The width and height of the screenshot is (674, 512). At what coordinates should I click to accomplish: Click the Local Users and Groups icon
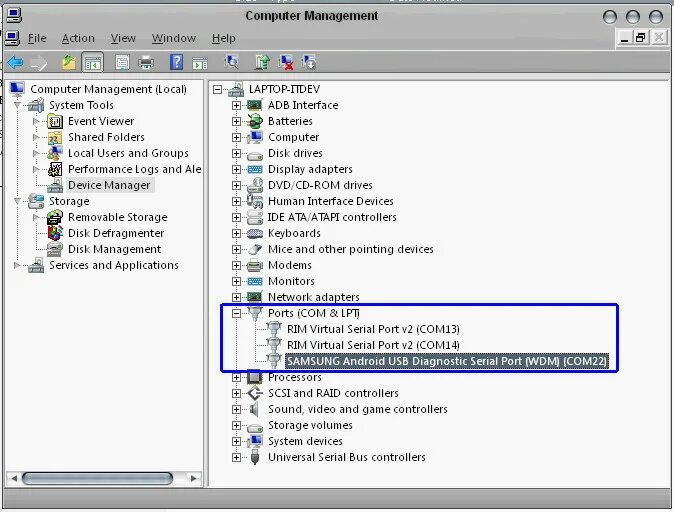pos(55,153)
